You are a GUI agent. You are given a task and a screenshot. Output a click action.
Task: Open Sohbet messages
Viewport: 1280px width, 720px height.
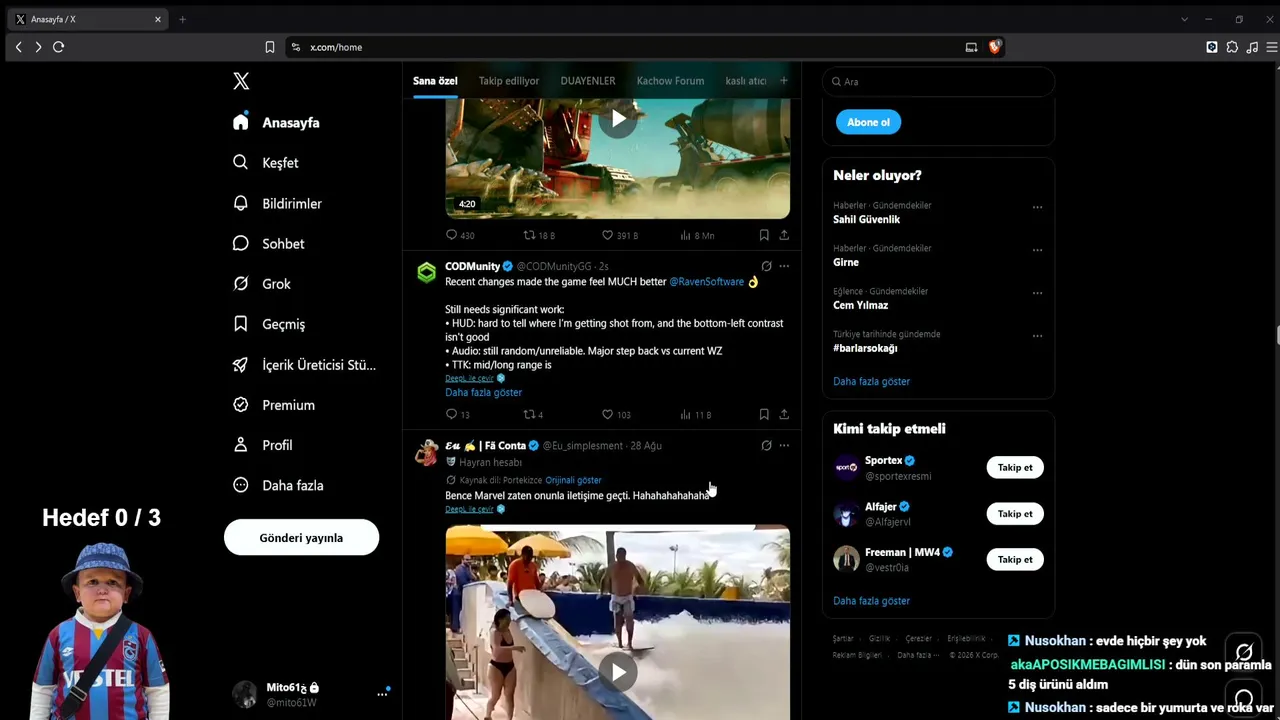tap(268, 243)
